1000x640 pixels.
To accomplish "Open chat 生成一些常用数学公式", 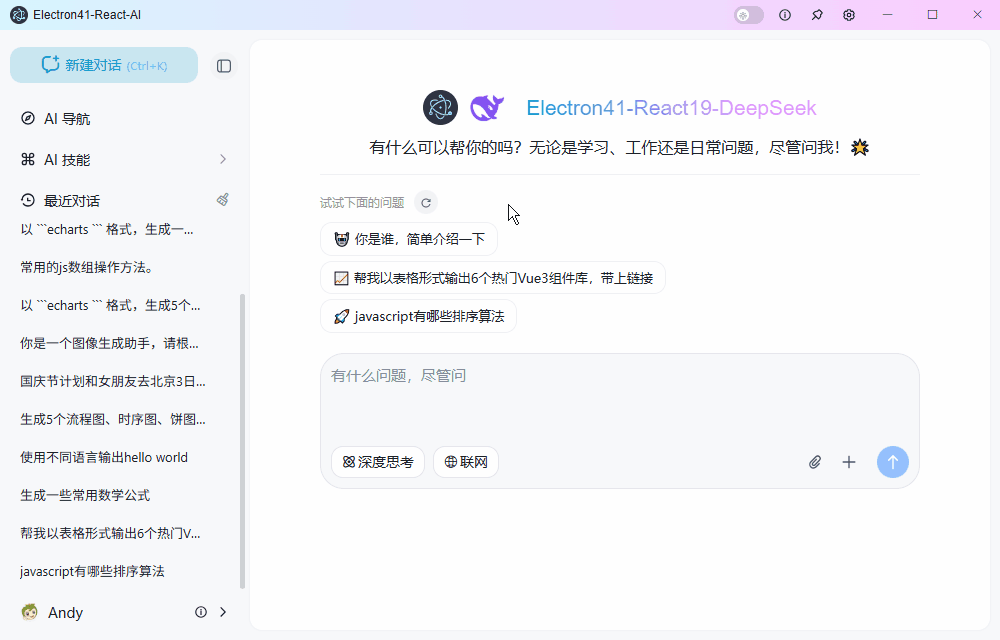I will point(85,495).
